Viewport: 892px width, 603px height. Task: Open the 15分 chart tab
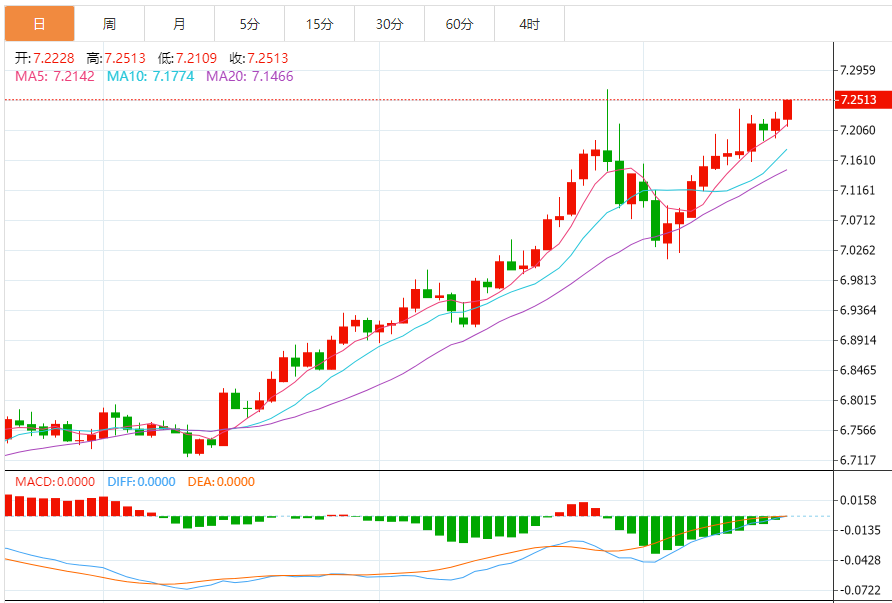319,24
